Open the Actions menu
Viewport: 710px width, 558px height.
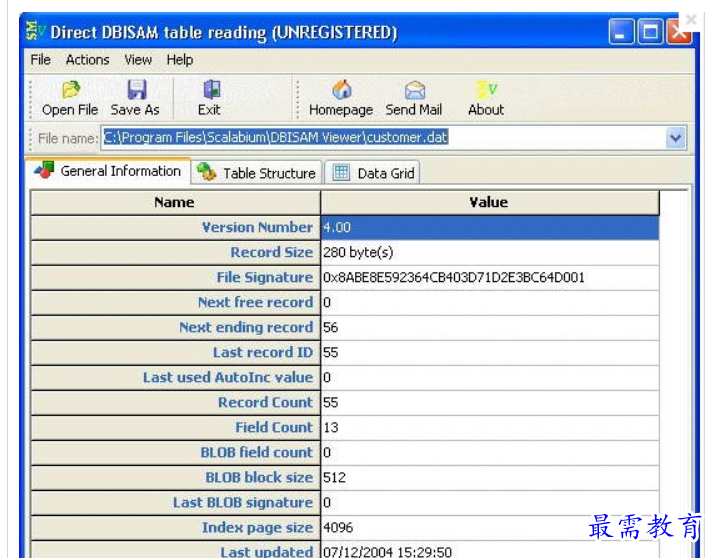tap(88, 60)
